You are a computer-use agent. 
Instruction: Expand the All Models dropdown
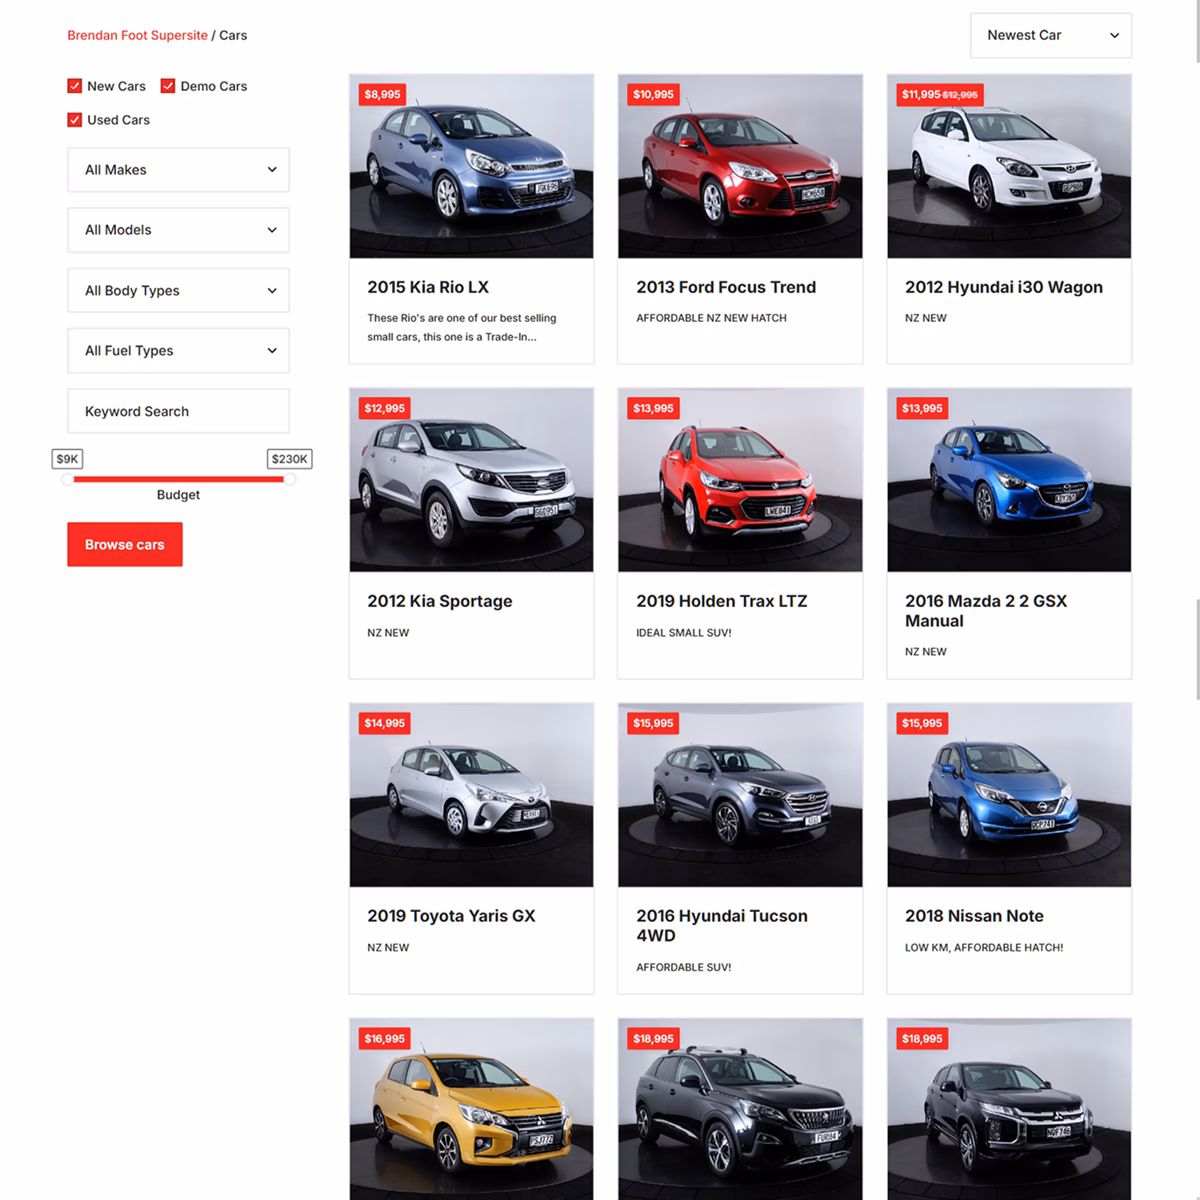click(178, 230)
